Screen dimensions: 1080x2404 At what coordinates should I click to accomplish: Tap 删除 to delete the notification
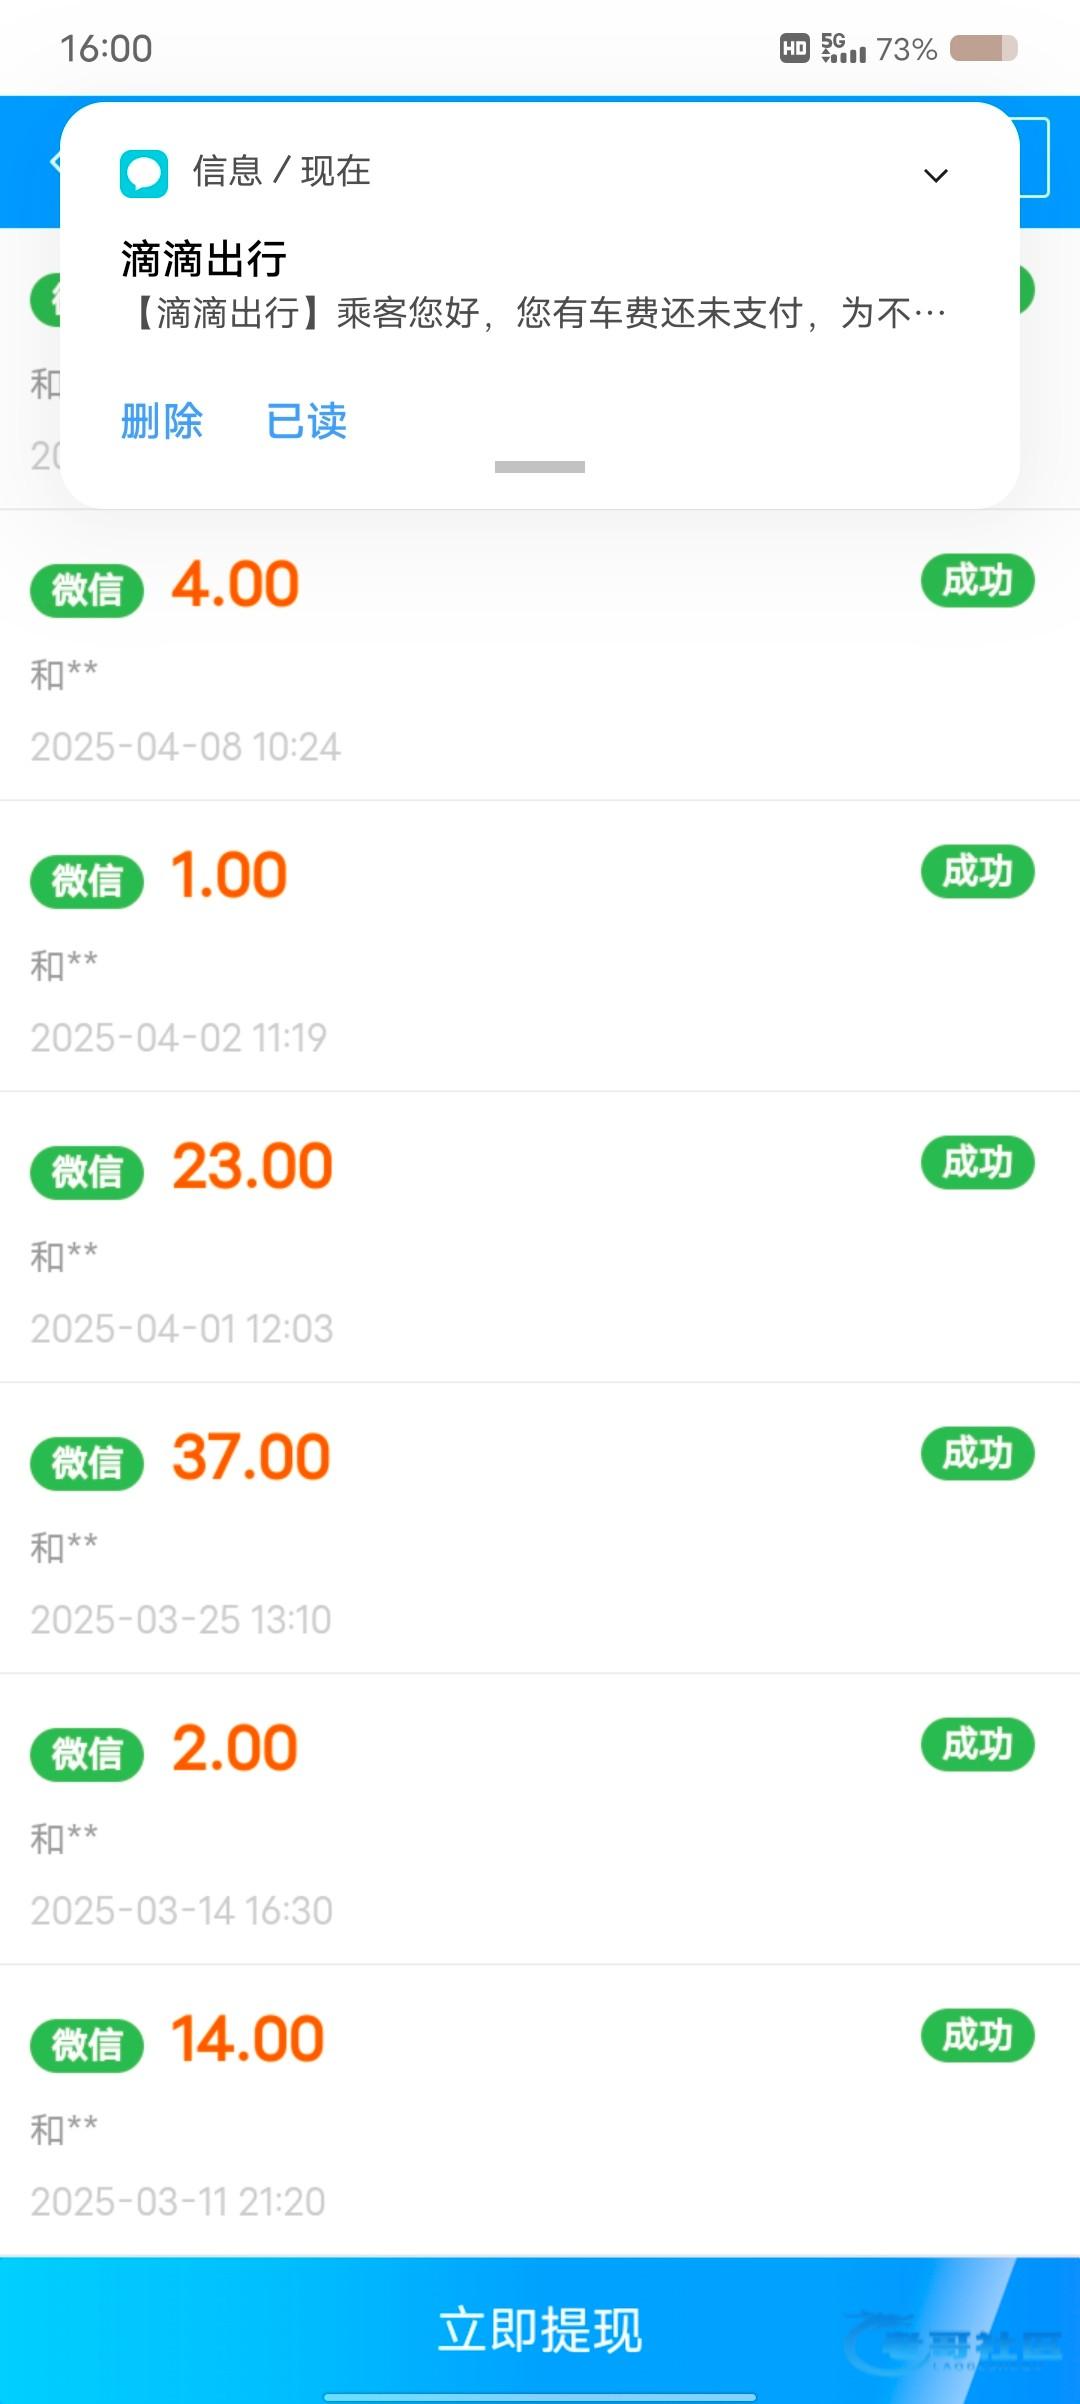162,421
